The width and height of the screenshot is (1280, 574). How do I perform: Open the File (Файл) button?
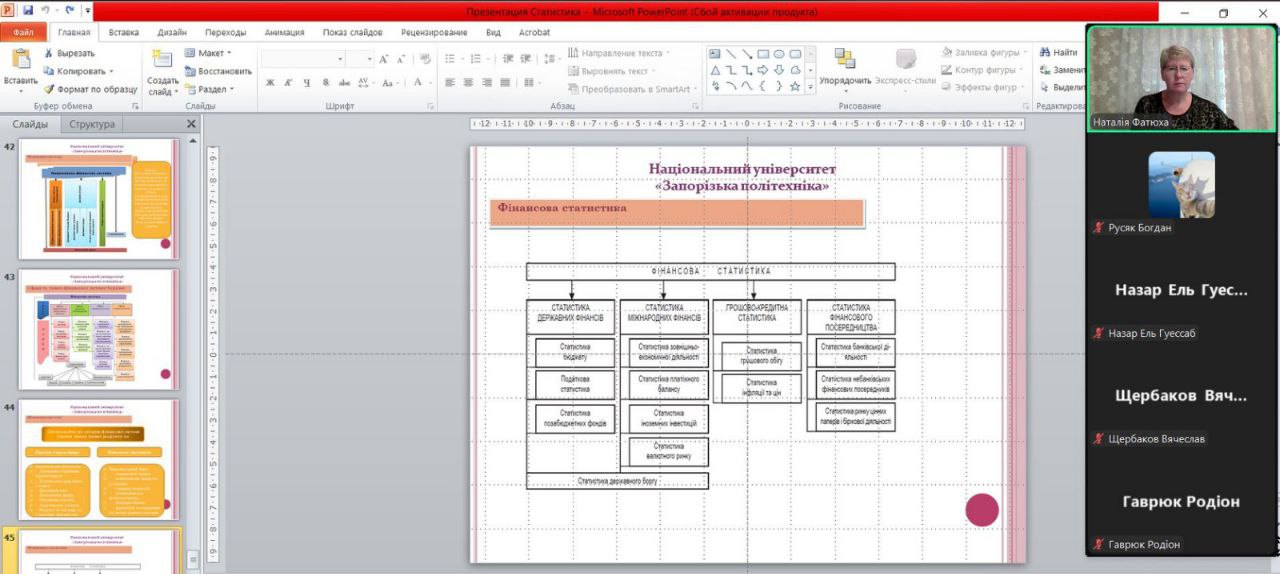[x=22, y=32]
